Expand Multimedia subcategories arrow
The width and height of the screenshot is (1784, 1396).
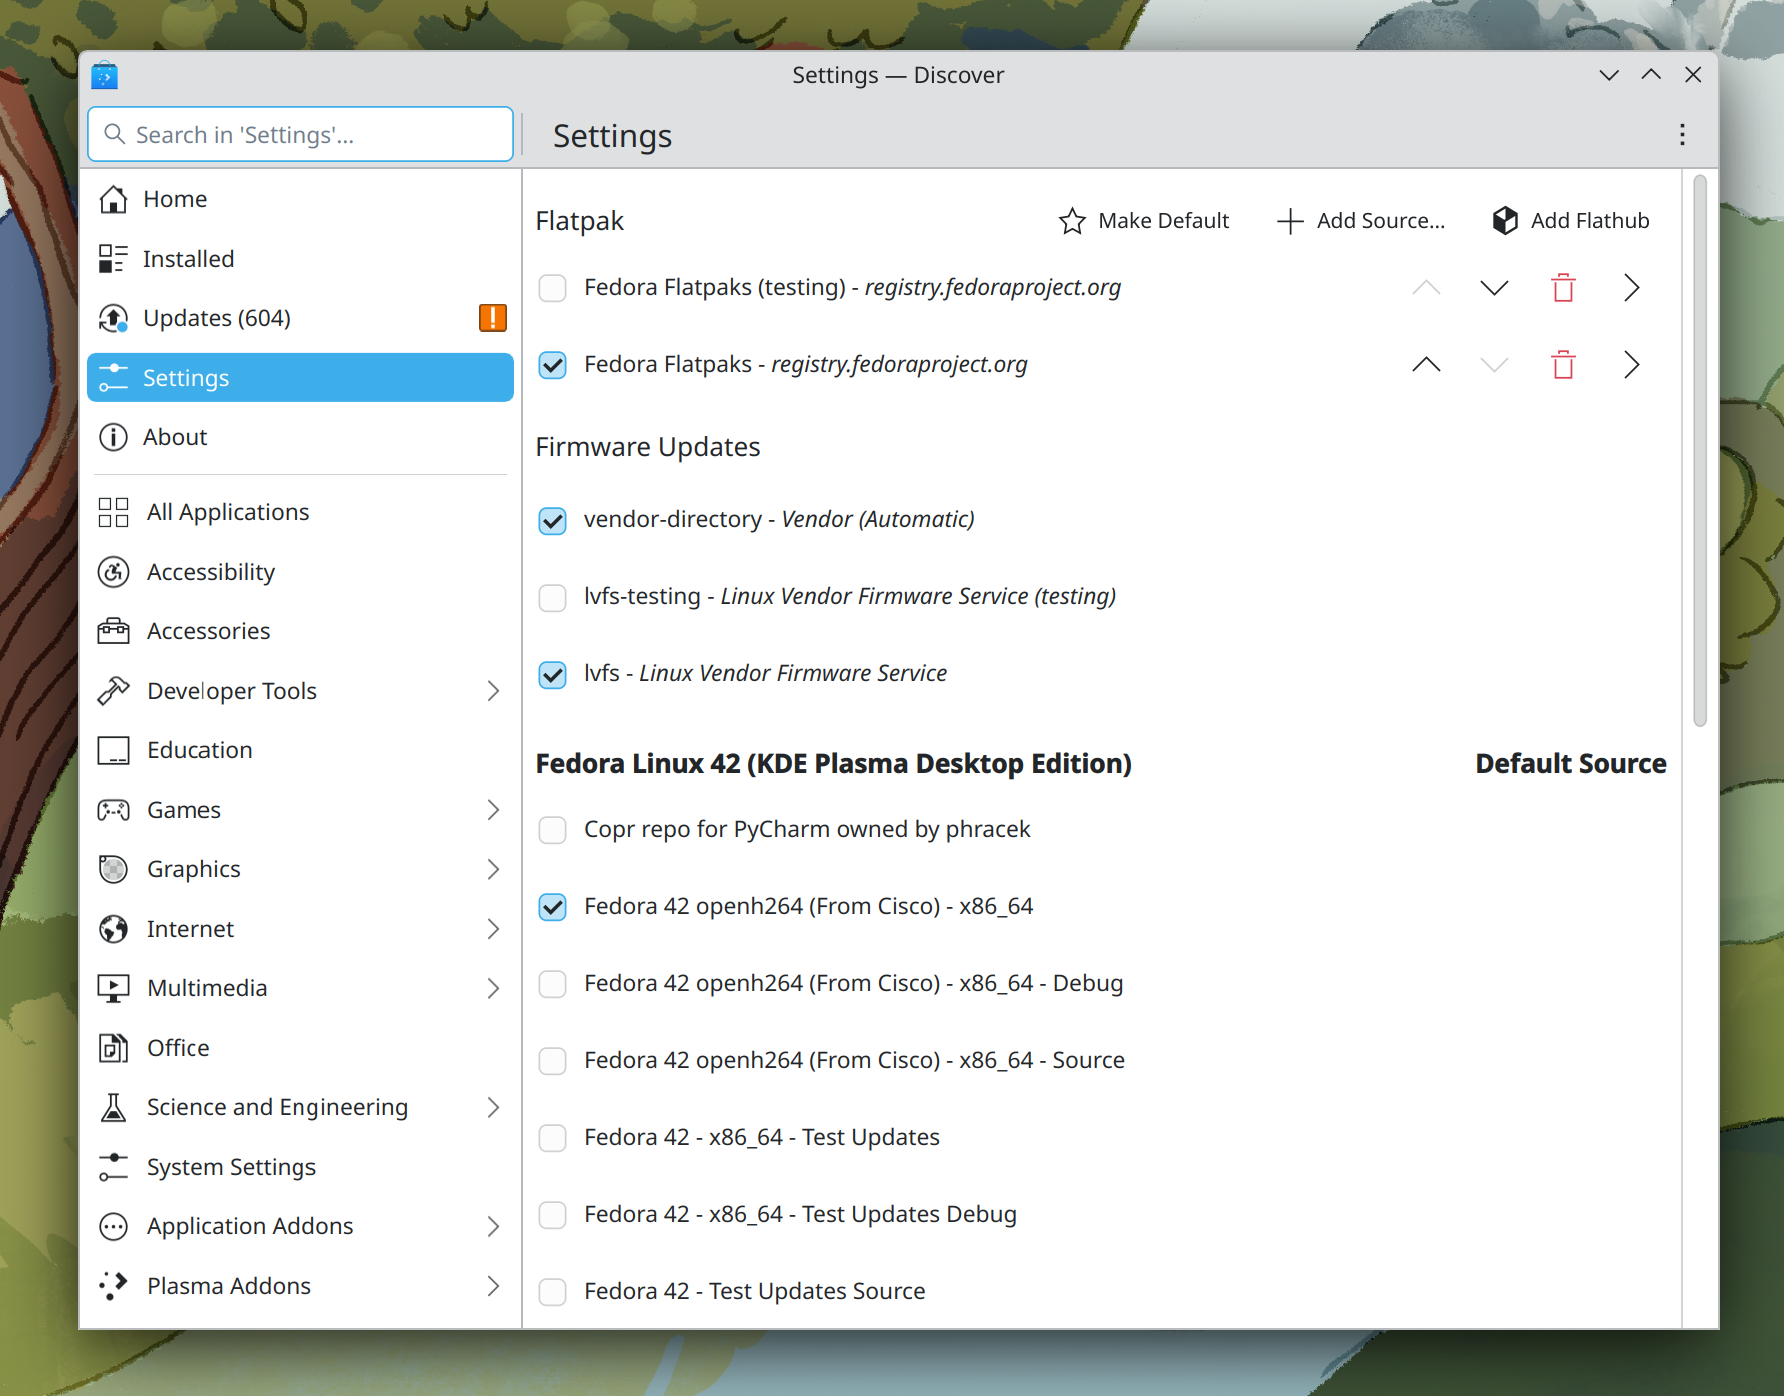tap(493, 988)
